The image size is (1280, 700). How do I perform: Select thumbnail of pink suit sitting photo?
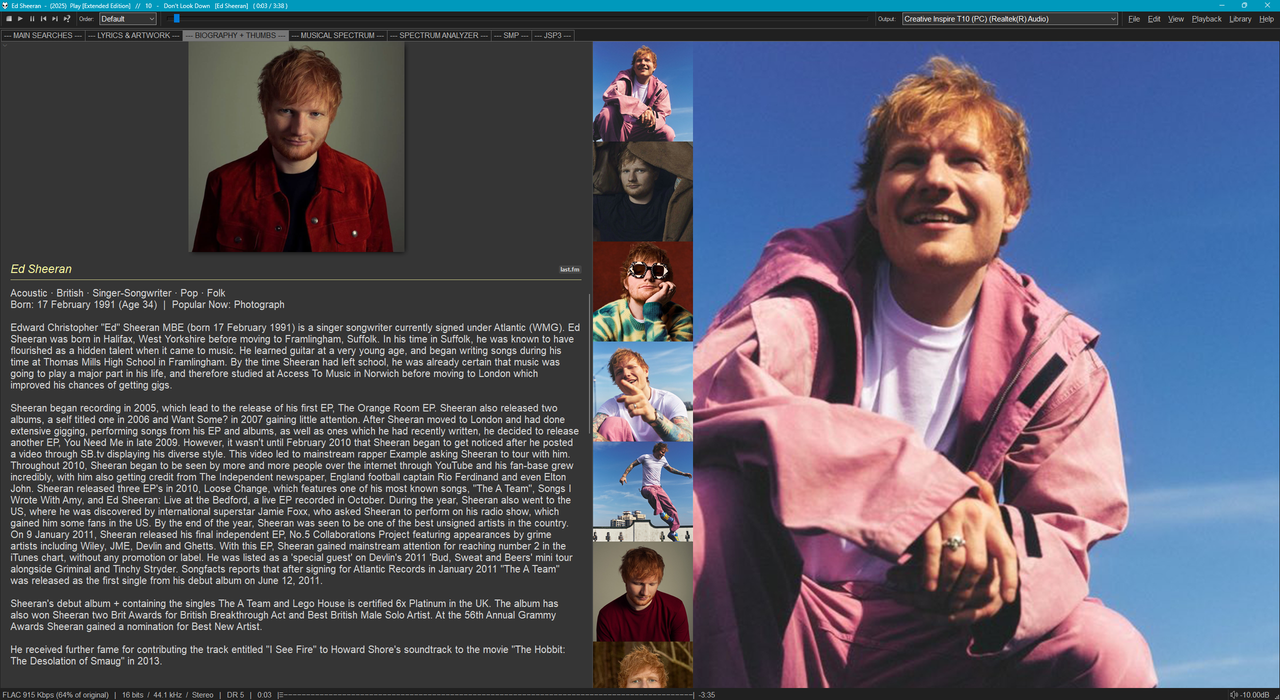tap(643, 91)
